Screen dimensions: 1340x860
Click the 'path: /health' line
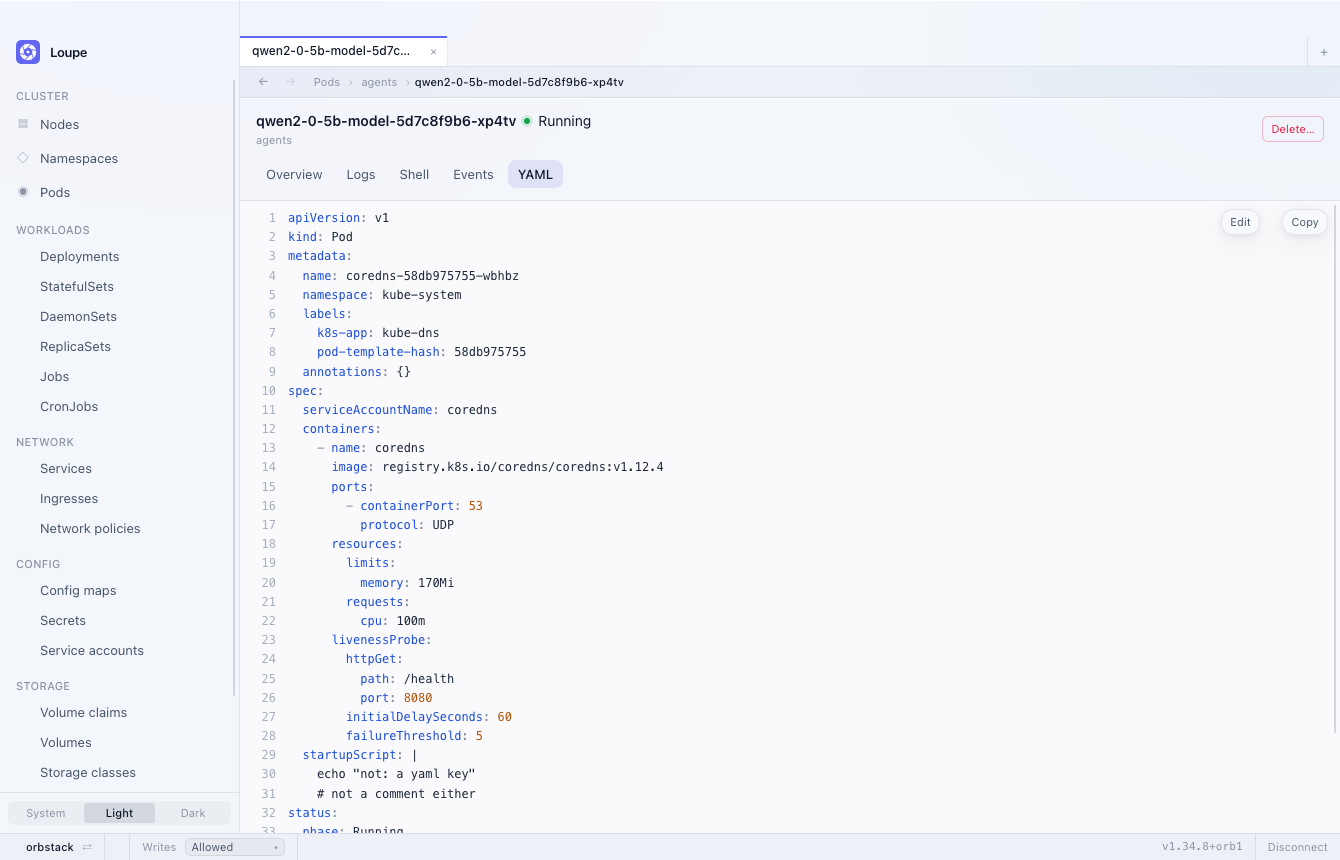point(407,679)
